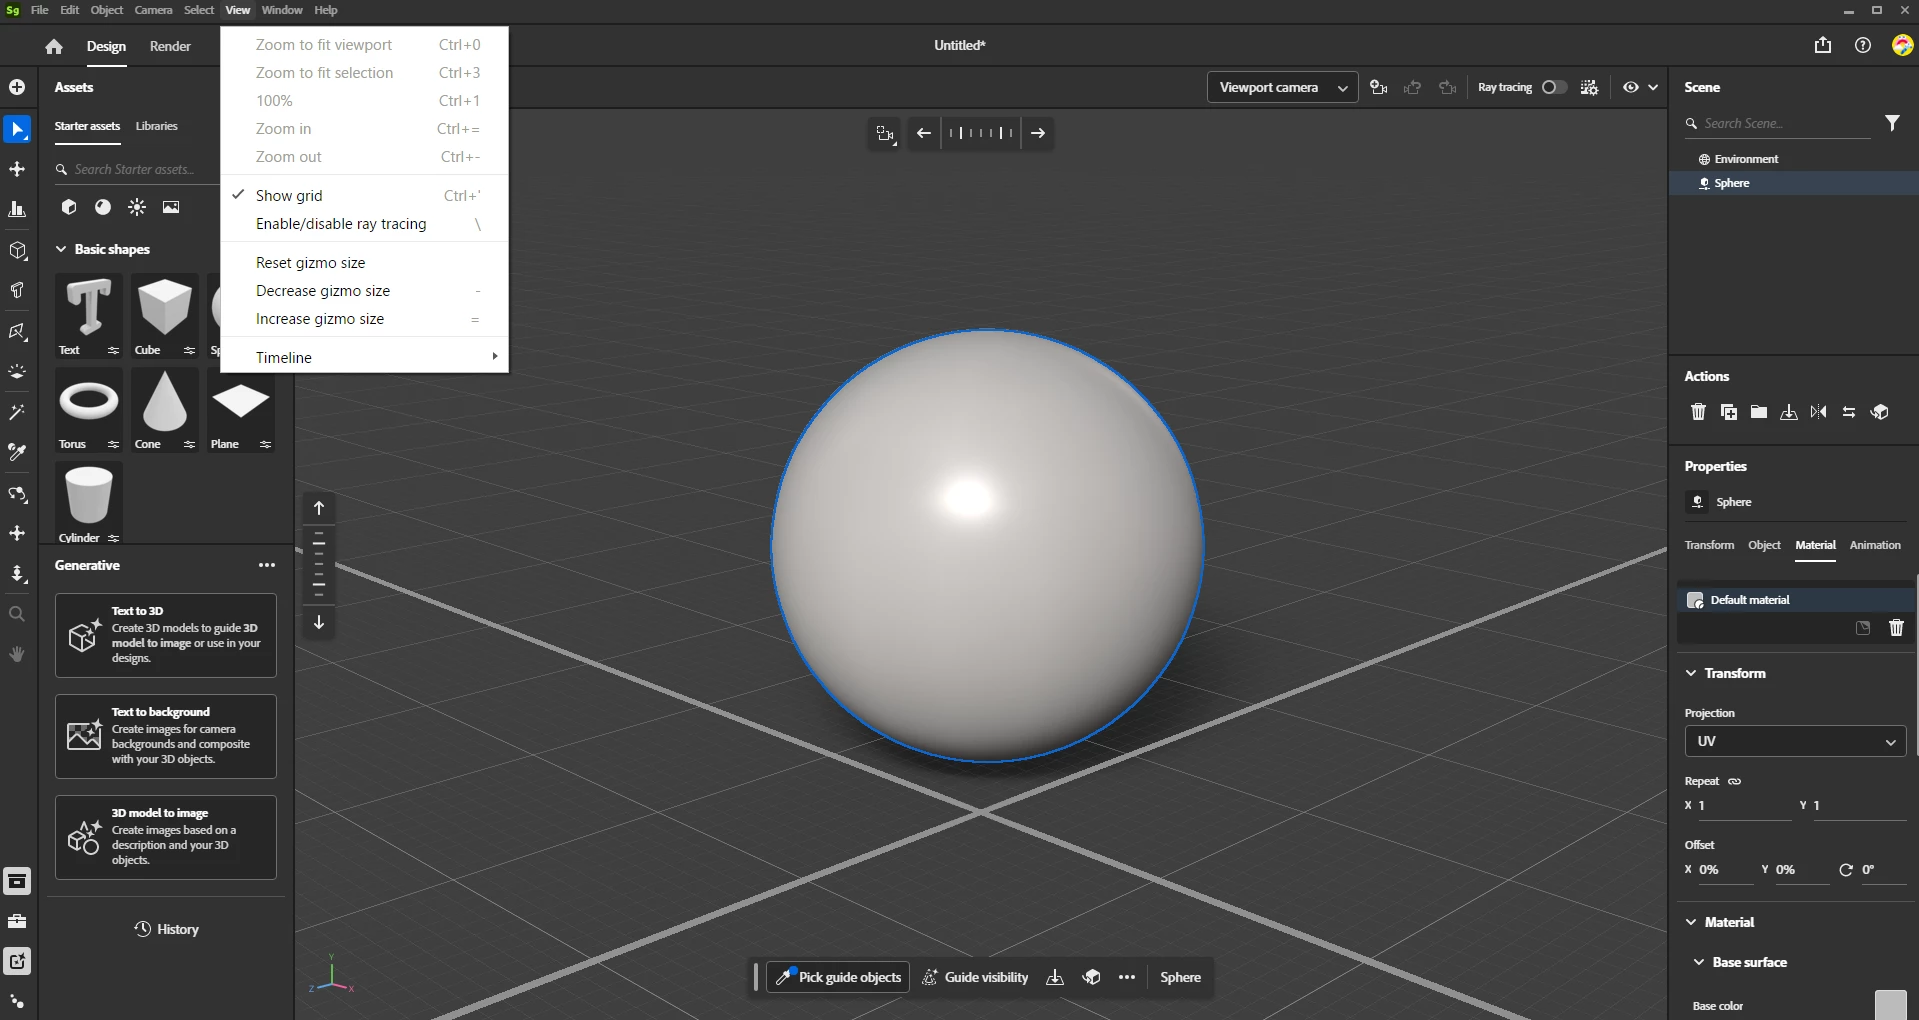This screenshot has width=1919, height=1020.
Task: Pick the Hand pan tool
Action: [x=17, y=654]
